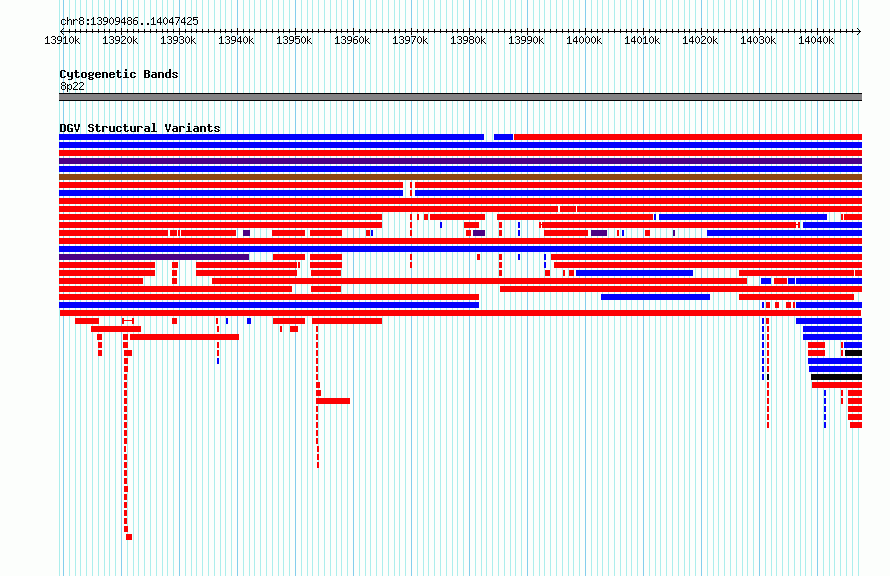Select the long black variant bar near 14040k

(837, 377)
